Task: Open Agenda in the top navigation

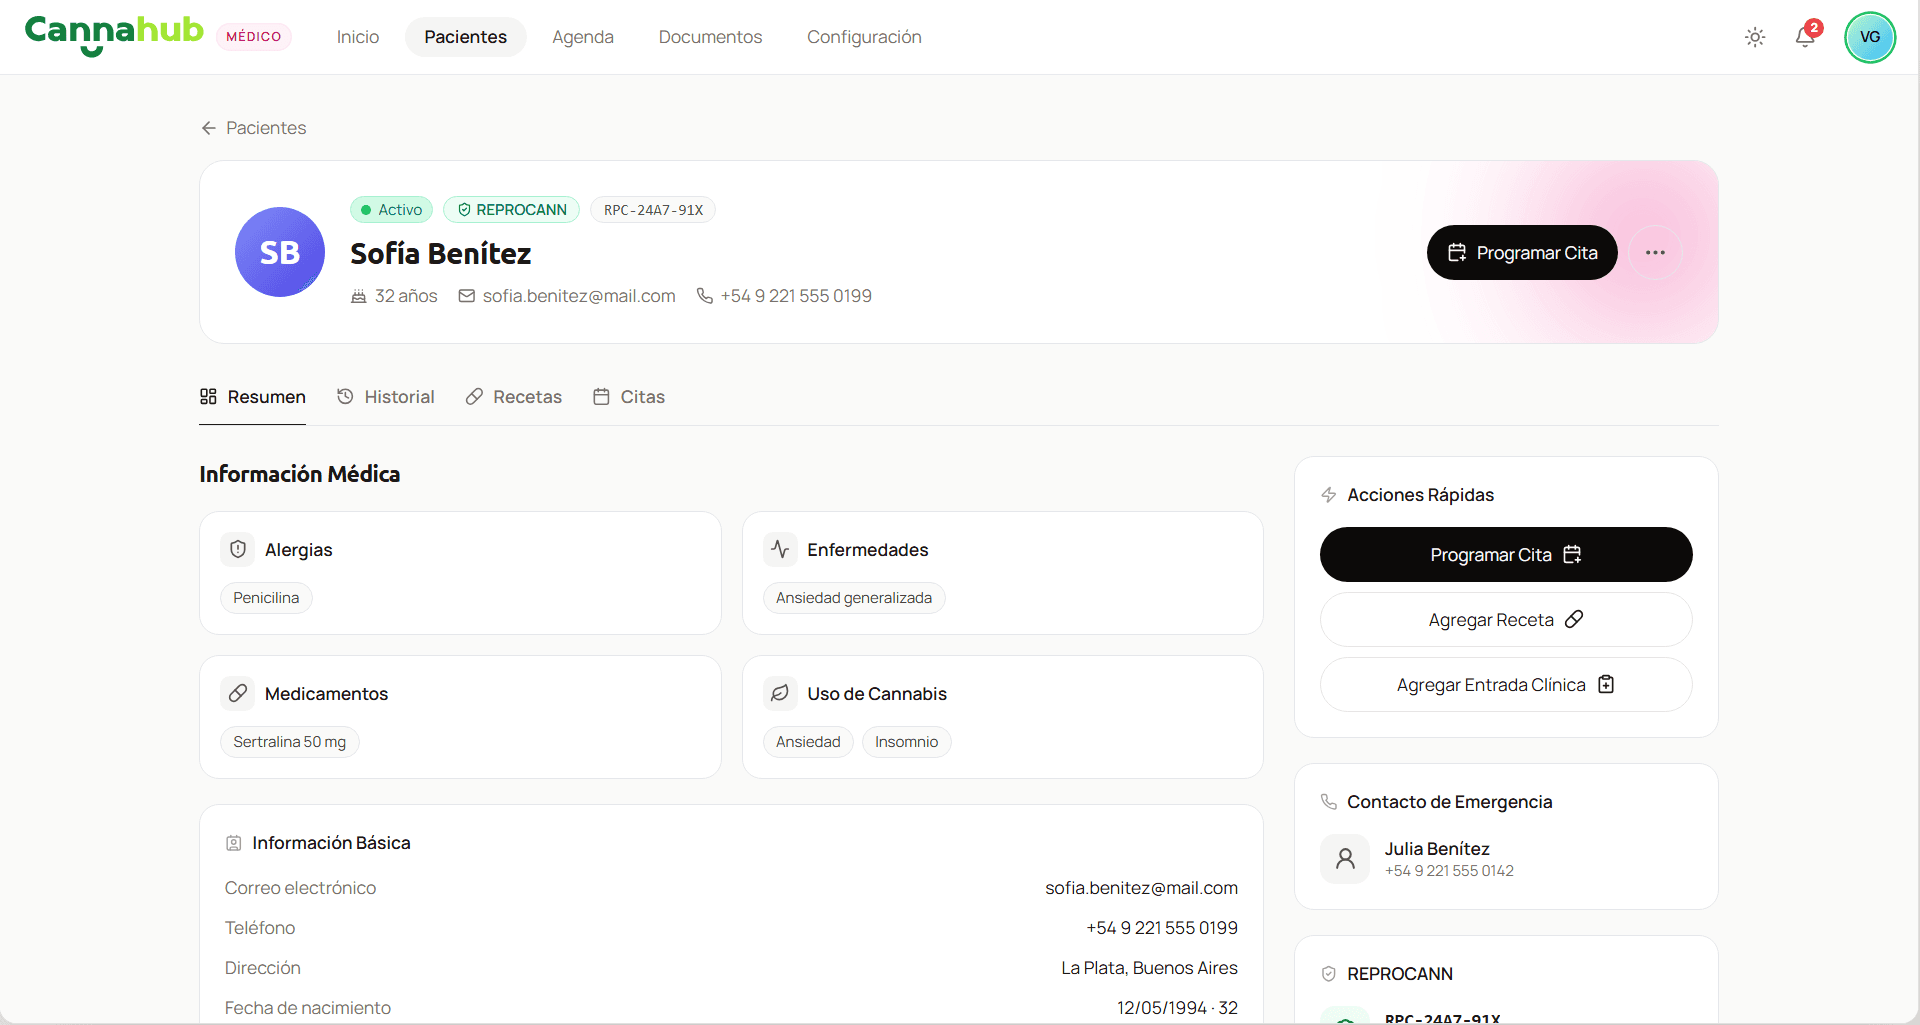Action: pos(583,37)
